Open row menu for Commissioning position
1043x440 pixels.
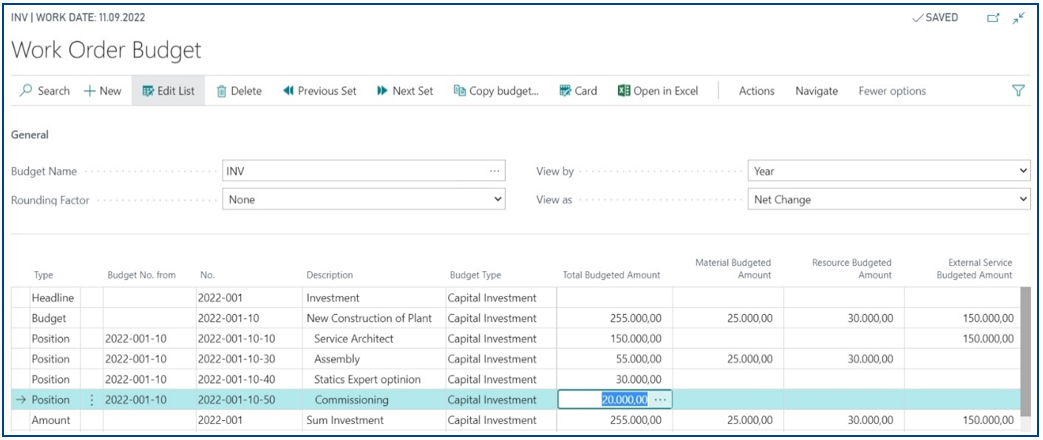point(92,400)
